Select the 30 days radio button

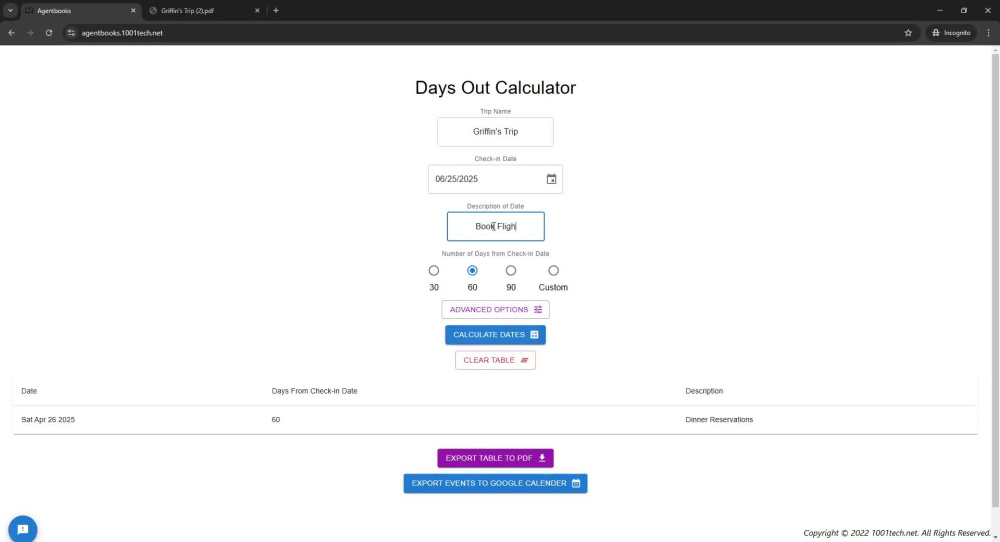[x=434, y=270]
